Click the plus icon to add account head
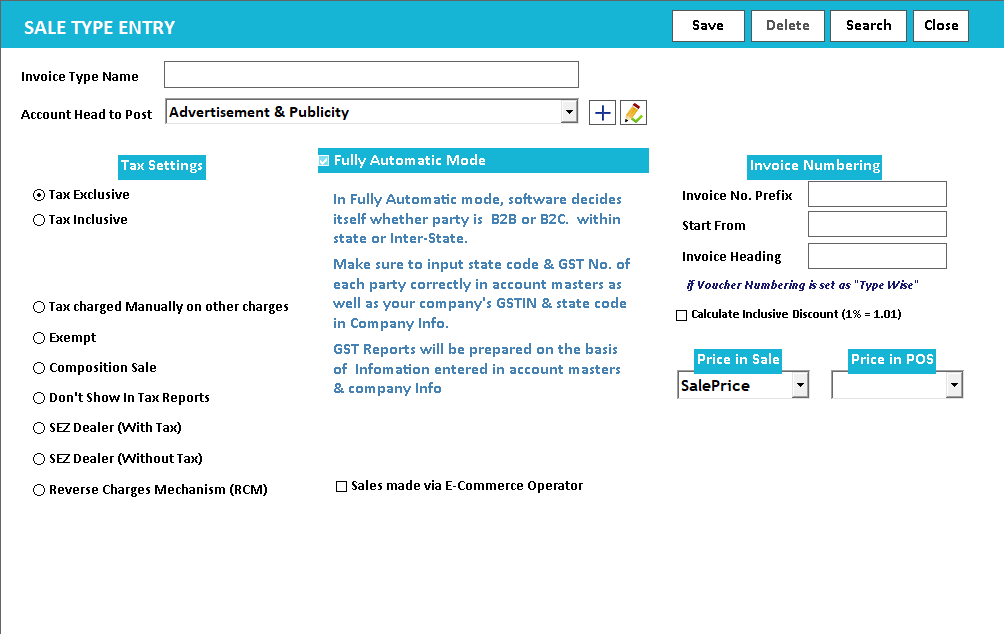The width and height of the screenshot is (1004, 634). point(602,113)
